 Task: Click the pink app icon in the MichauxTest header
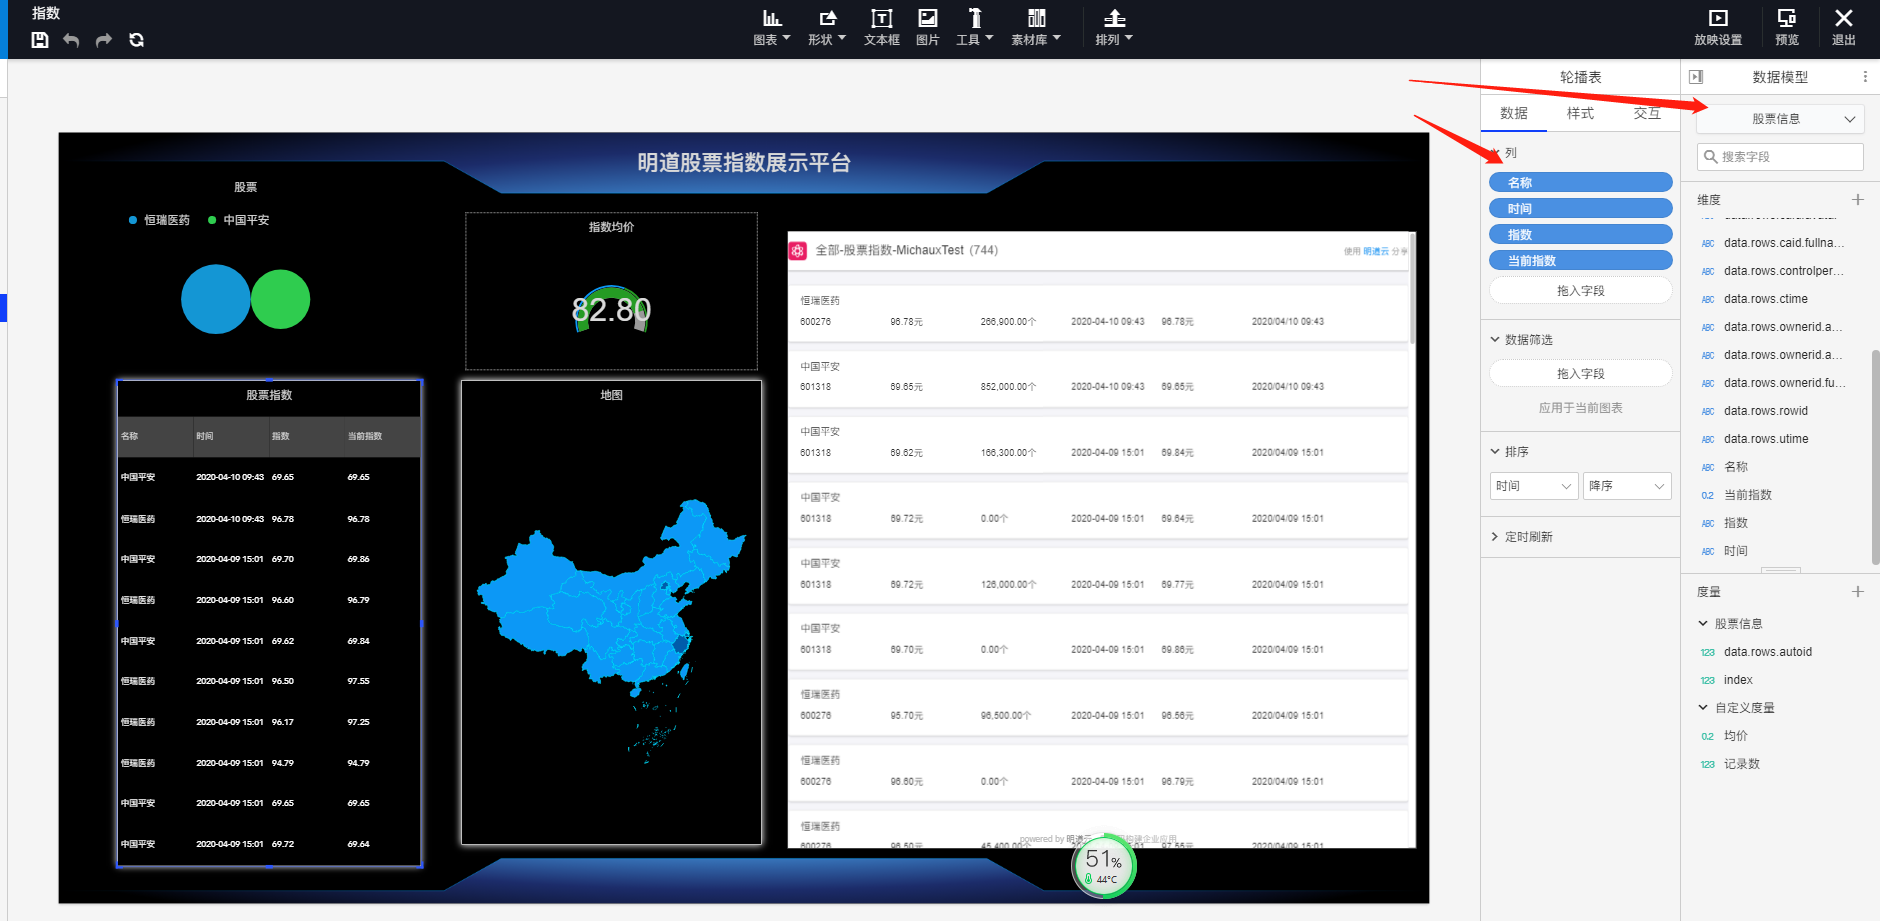(798, 251)
